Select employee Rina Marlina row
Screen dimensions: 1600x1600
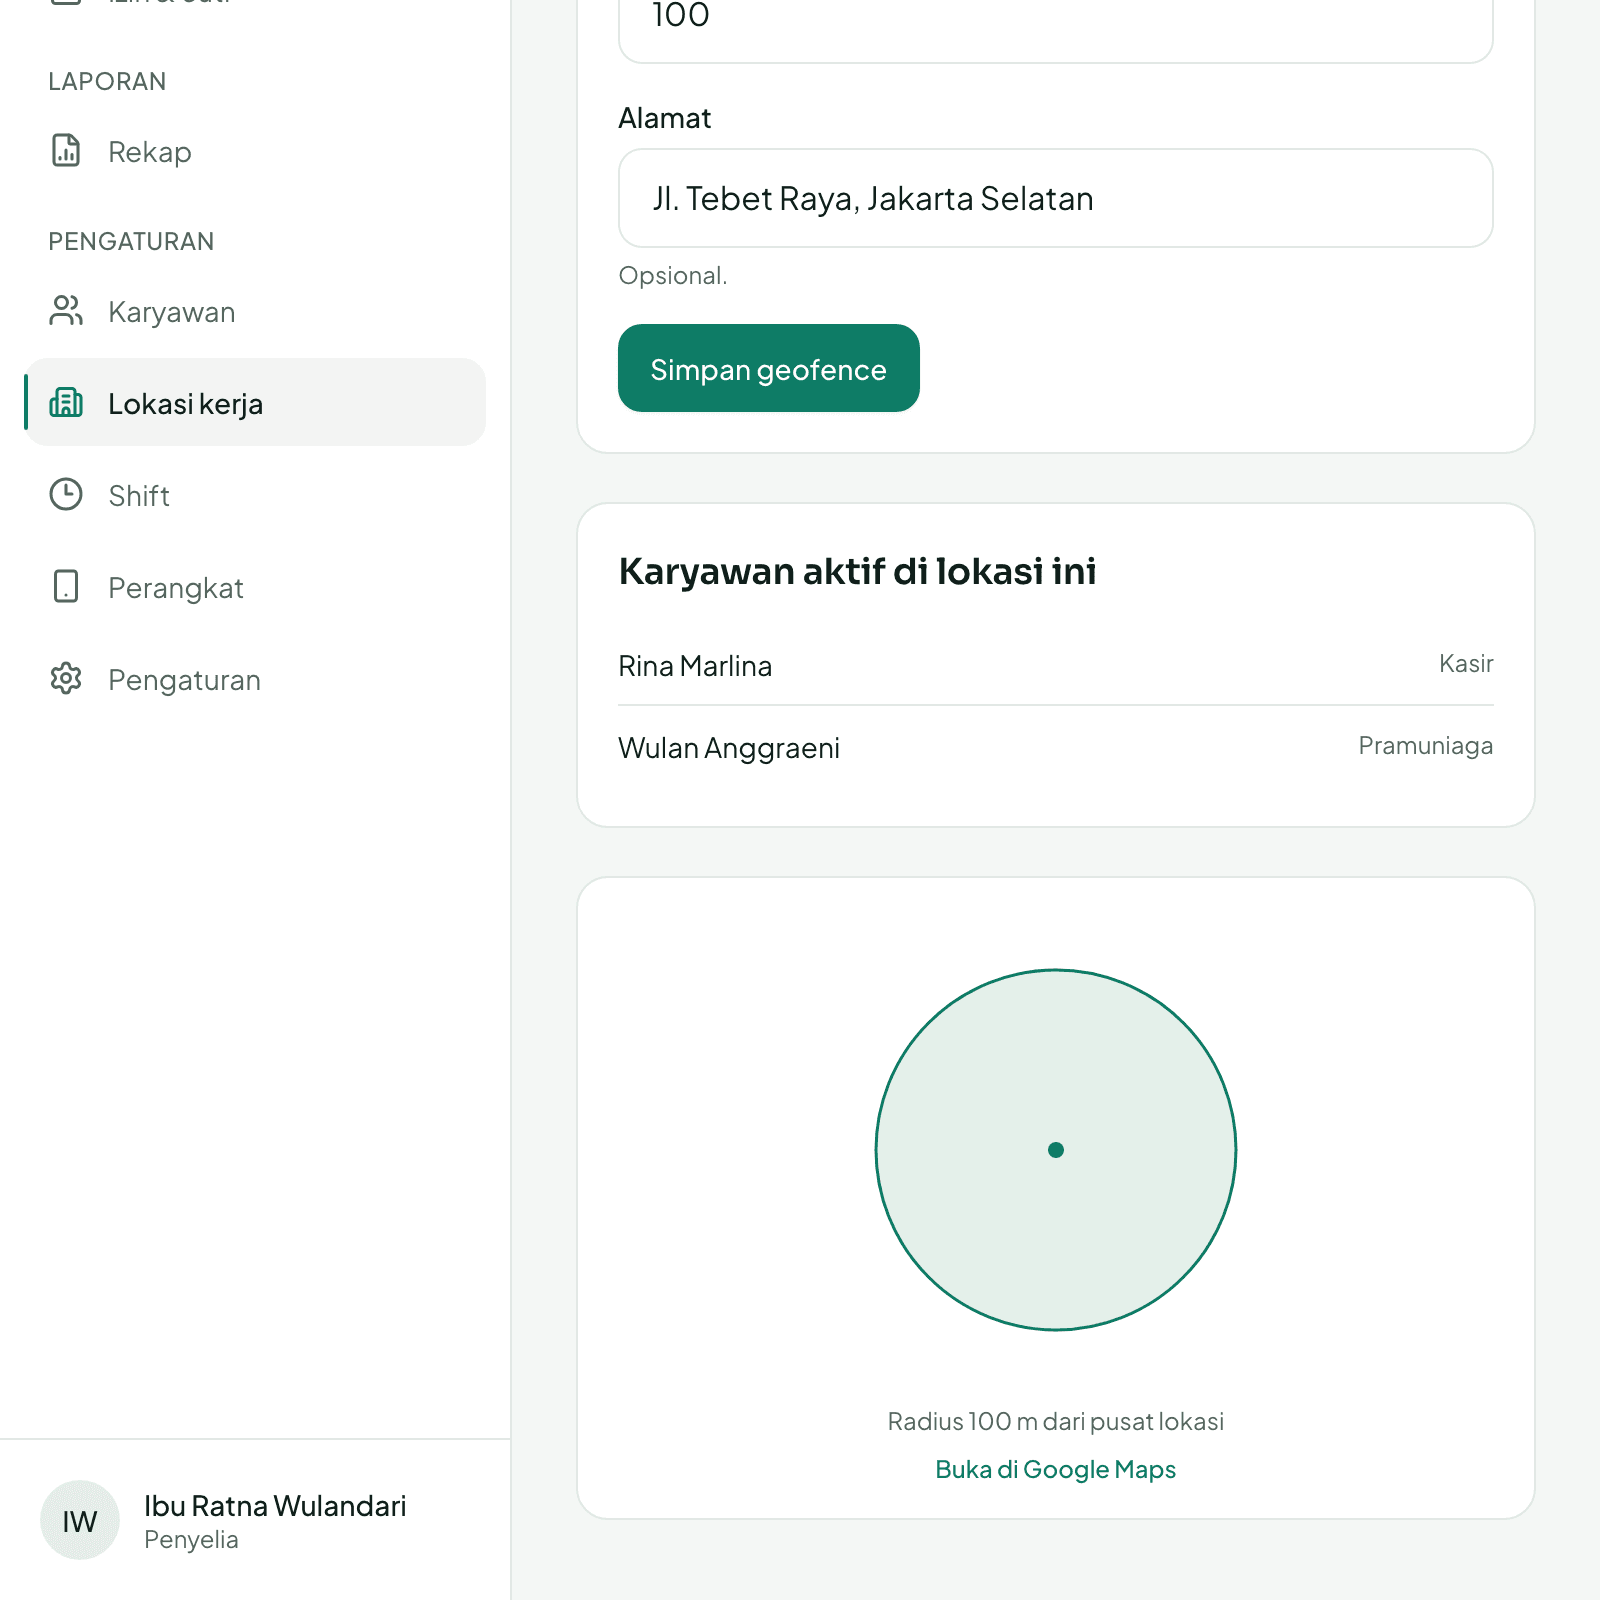1056,665
